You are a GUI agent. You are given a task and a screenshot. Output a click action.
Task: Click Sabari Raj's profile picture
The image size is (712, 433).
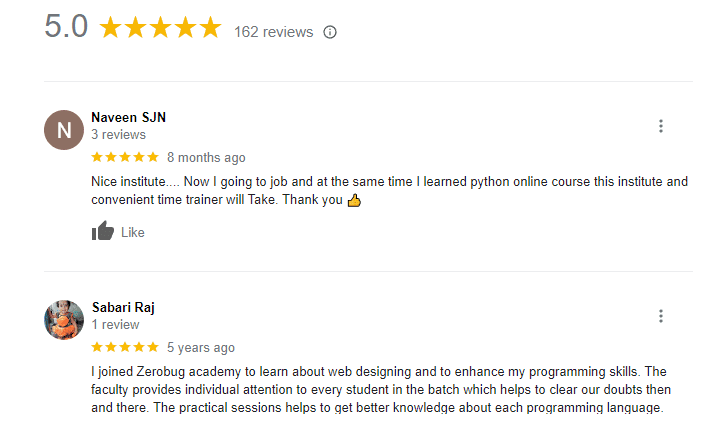pos(64,320)
